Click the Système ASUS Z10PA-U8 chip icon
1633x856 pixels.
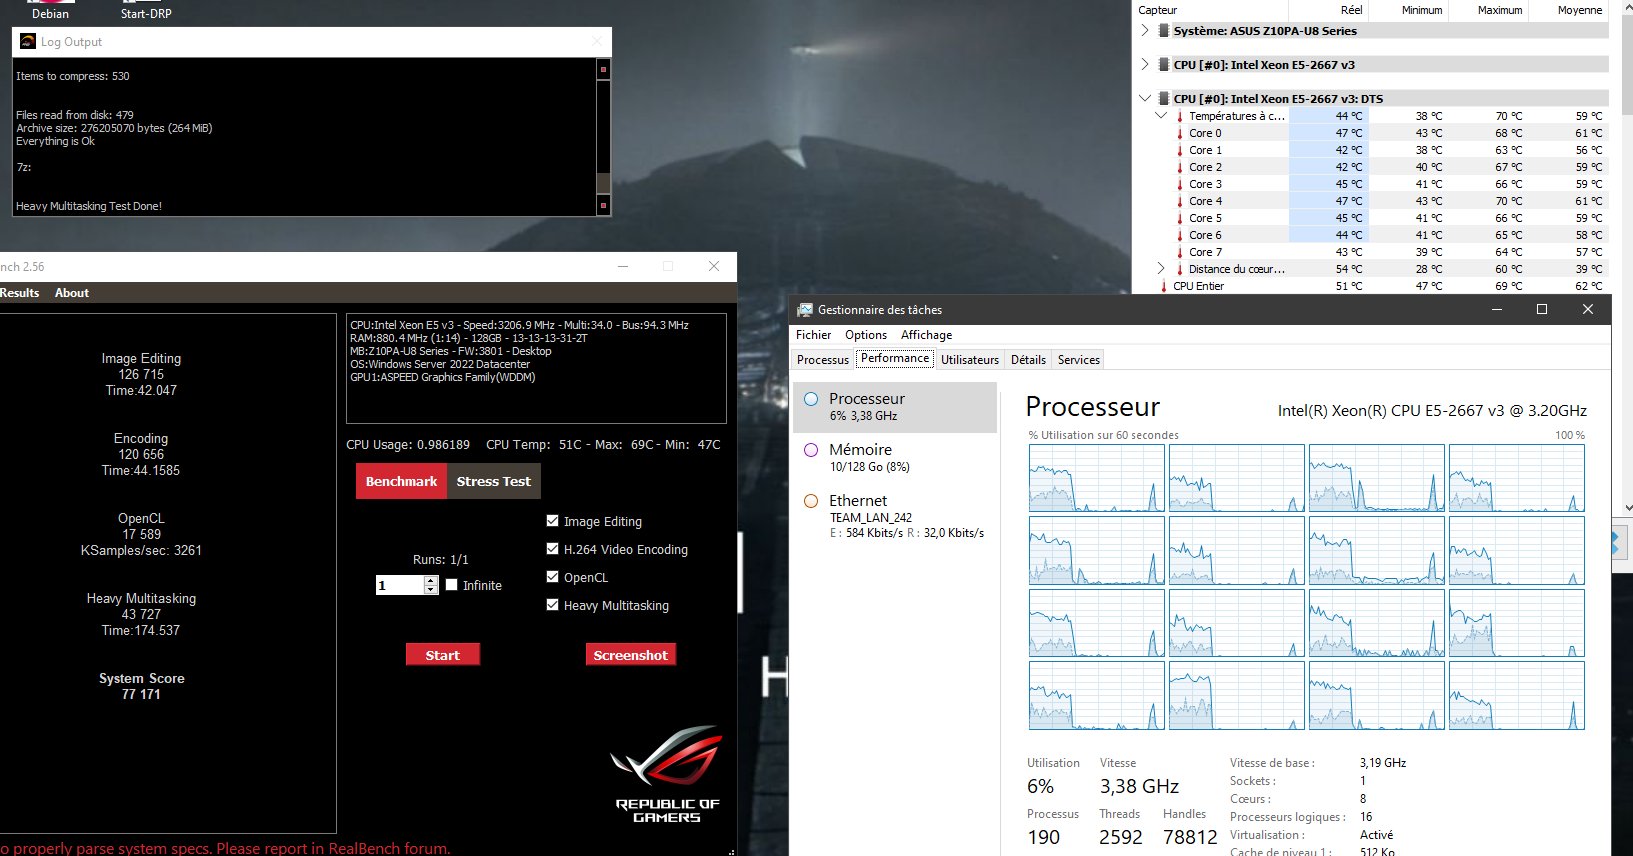(x=1164, y=31)
